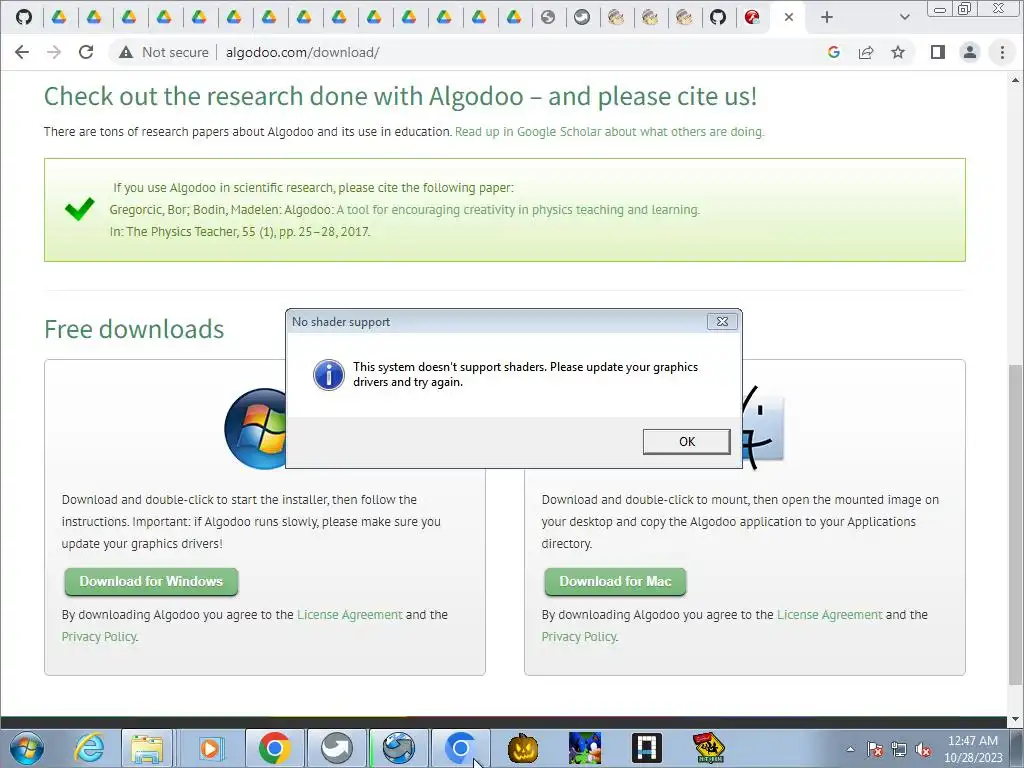
Task: Click the browser forward arrow
Action: (x=54, y=52)
